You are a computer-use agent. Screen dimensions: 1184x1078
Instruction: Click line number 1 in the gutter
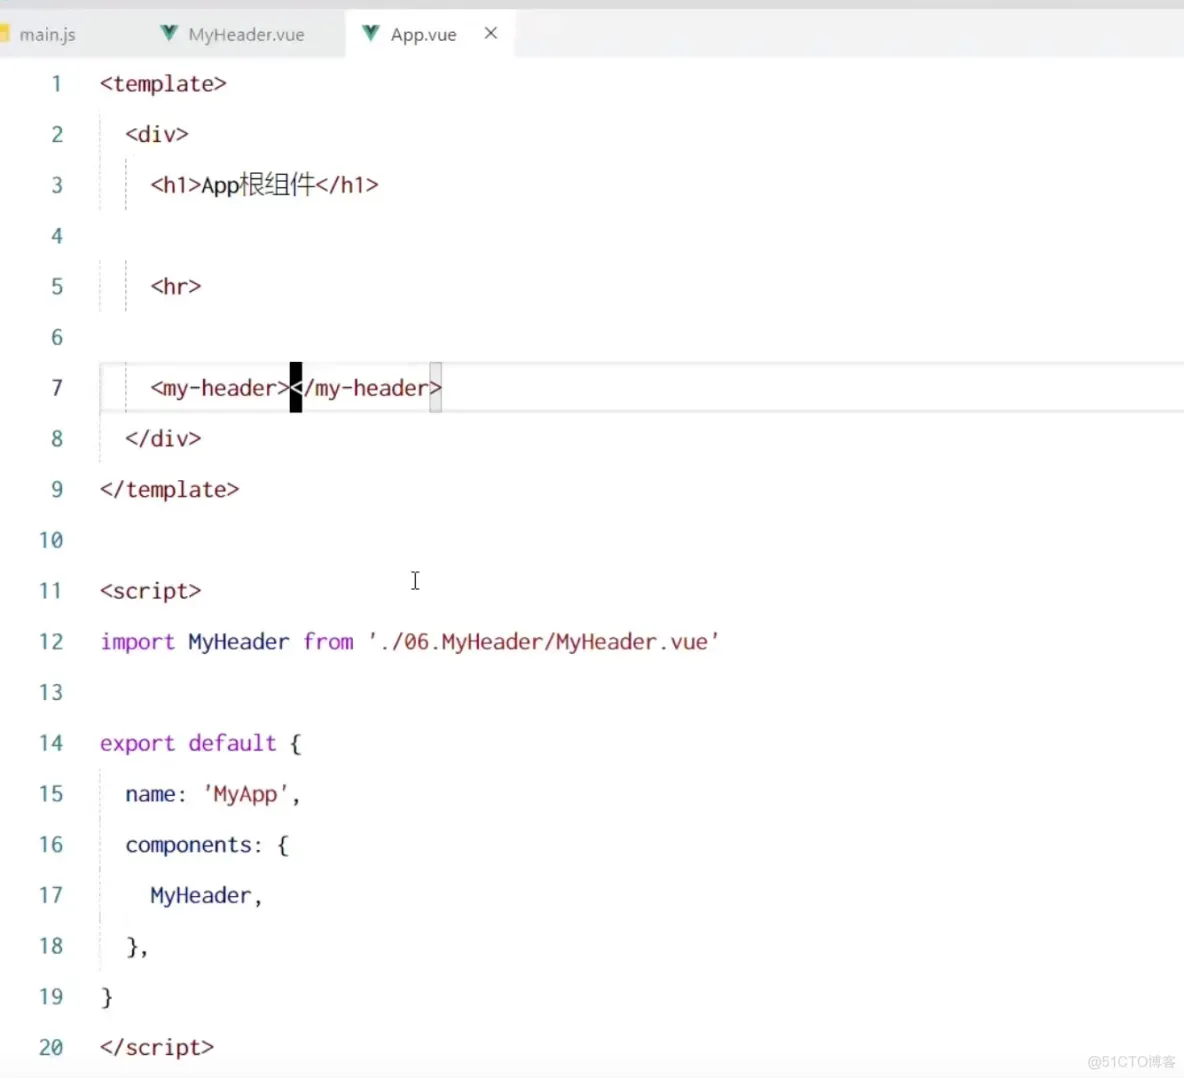(x=57, y=84)
